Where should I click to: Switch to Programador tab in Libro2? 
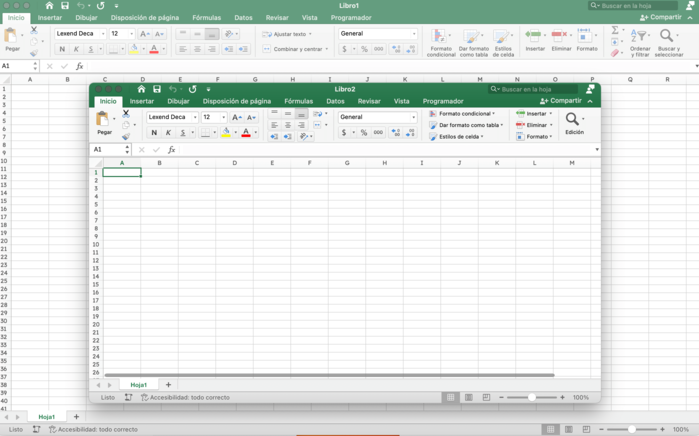(443, 101)
